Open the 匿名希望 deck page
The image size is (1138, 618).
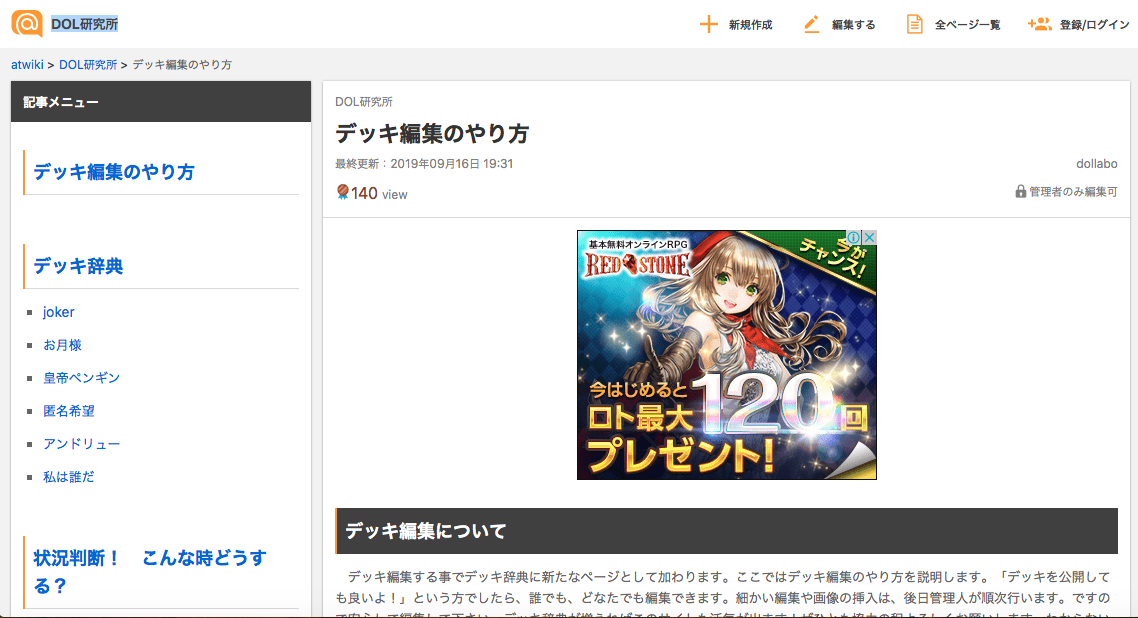(69, 411)
